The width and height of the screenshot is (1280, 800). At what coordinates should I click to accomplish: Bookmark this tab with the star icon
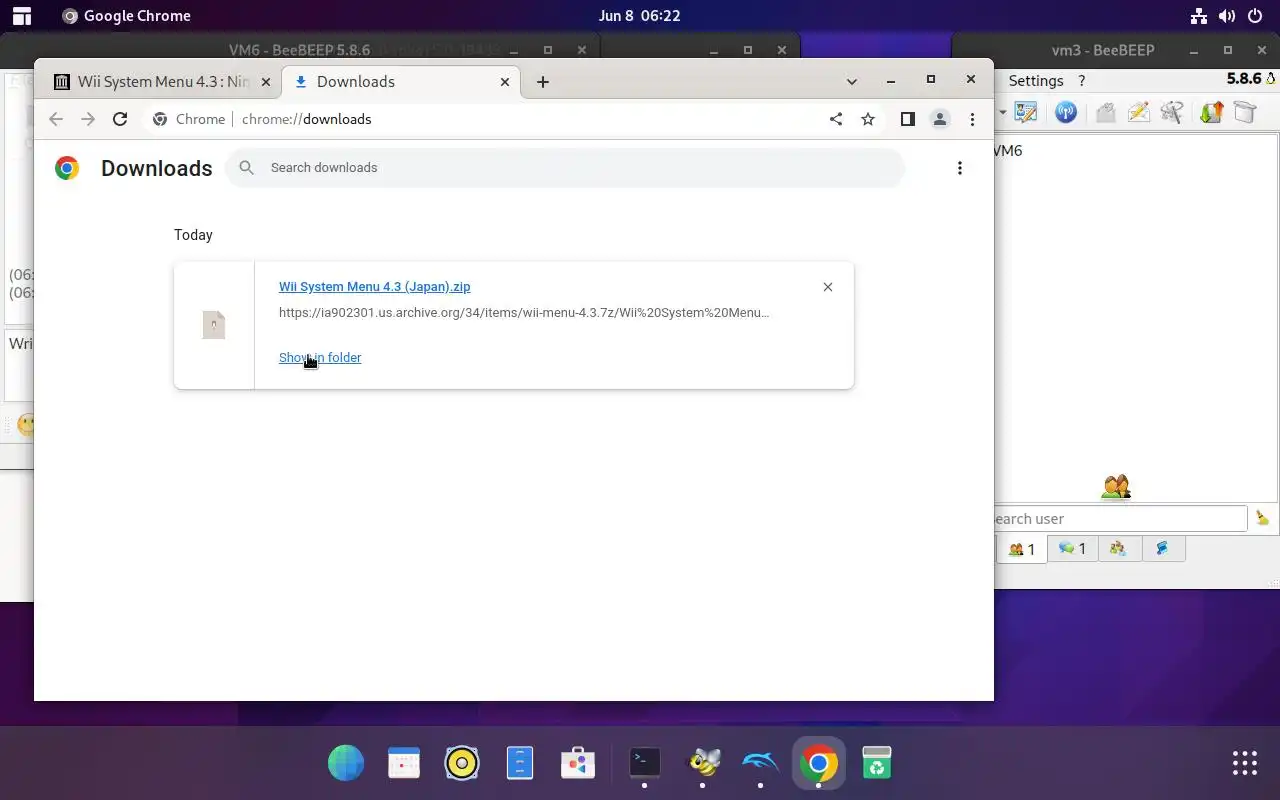[868, 119]
